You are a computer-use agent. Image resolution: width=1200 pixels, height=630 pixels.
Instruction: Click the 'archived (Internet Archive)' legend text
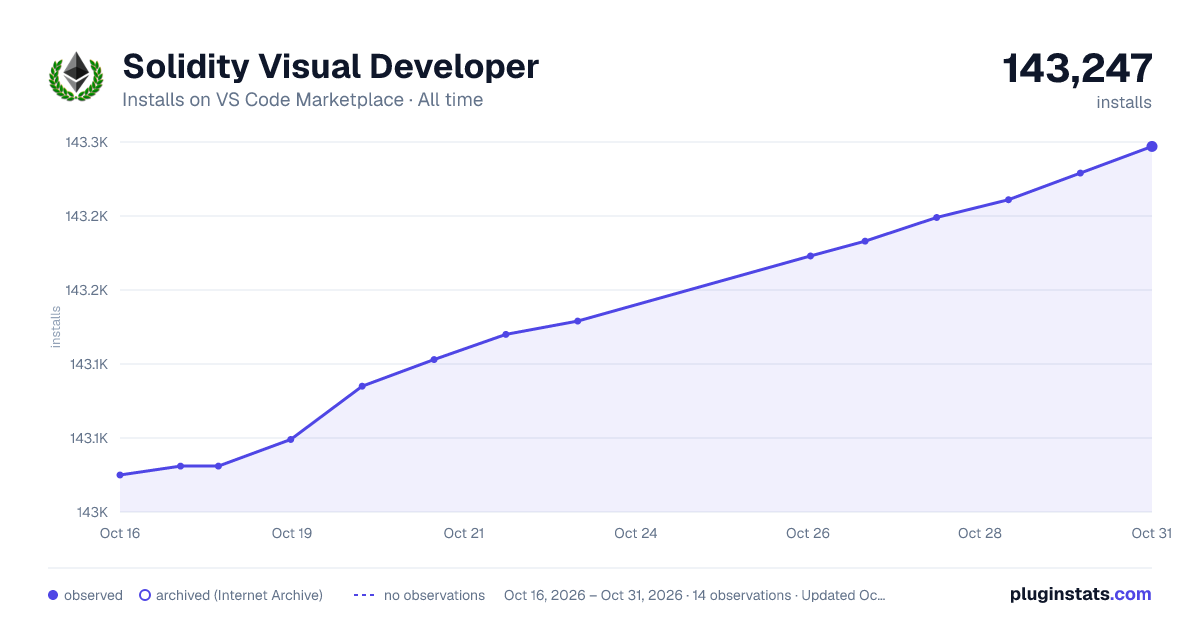(x=239, y=595)
